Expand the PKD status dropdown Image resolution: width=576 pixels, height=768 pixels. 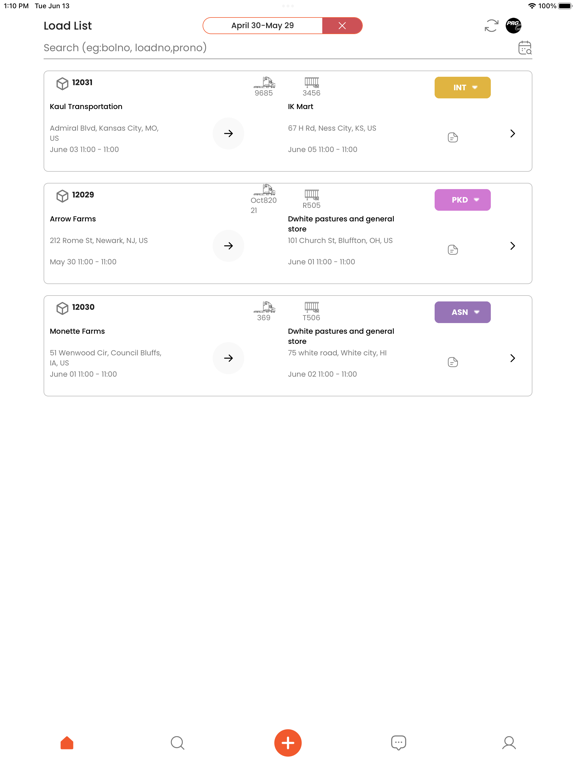[x=462, y=200]
